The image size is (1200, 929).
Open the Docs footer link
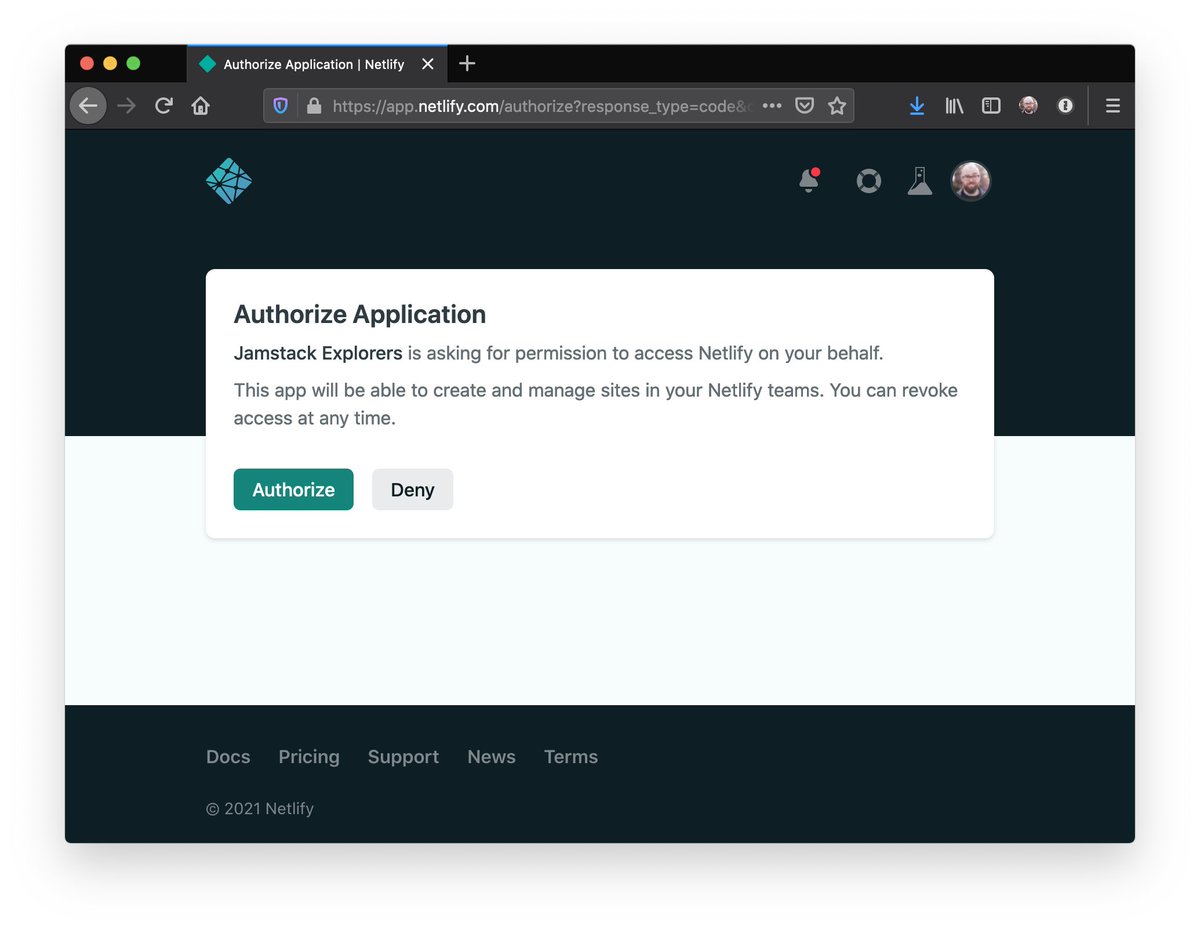228,757
